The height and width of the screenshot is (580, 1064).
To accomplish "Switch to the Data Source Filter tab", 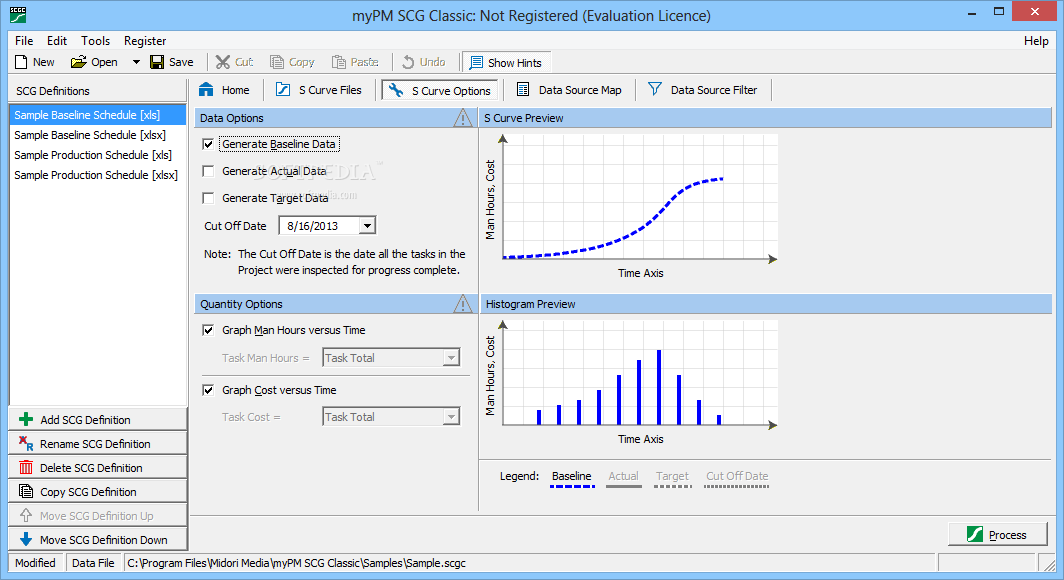I will [x=703, y=90].
